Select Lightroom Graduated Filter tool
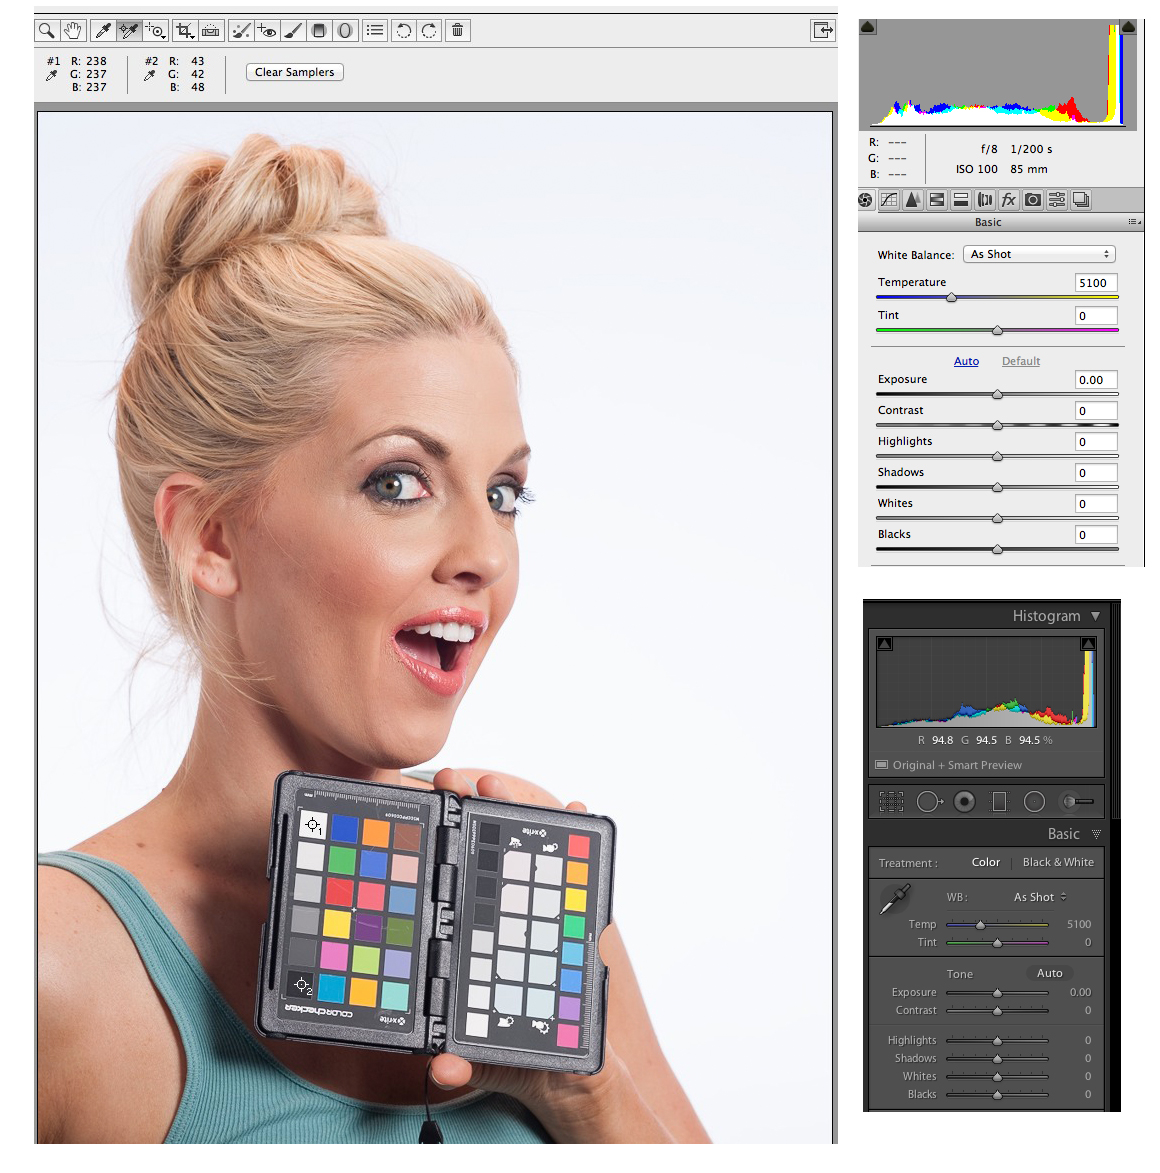This screenshot has height=1173, width=1160. click(999, 802)
